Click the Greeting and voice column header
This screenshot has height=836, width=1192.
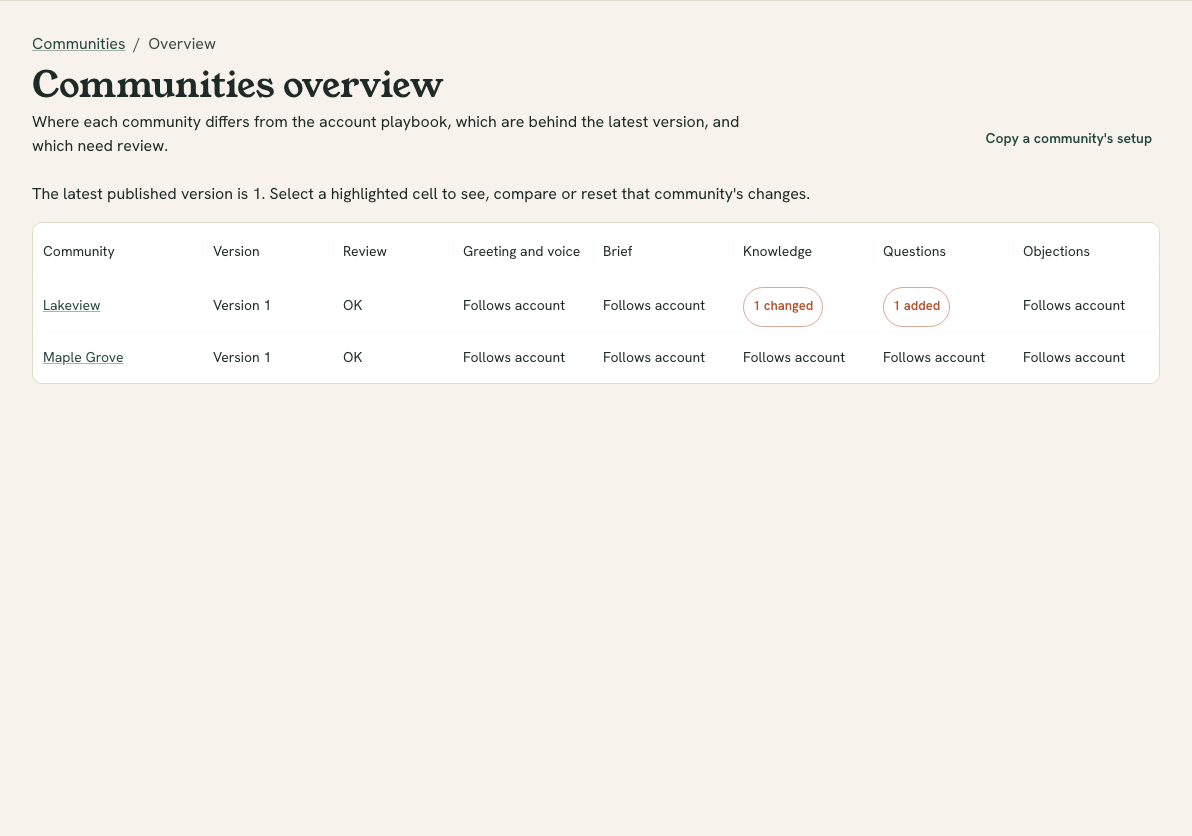[522, 252]
